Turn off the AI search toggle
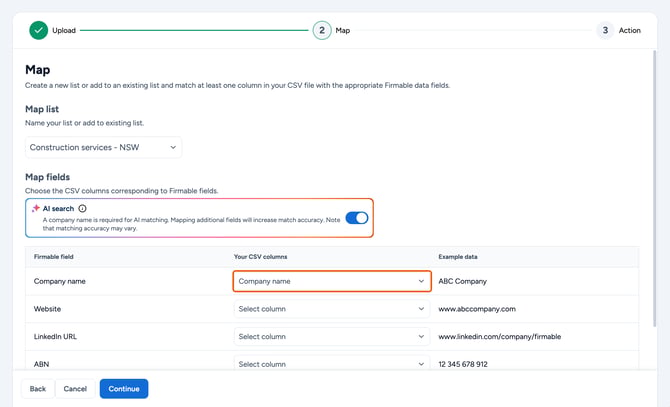 [x=357, y=218]
